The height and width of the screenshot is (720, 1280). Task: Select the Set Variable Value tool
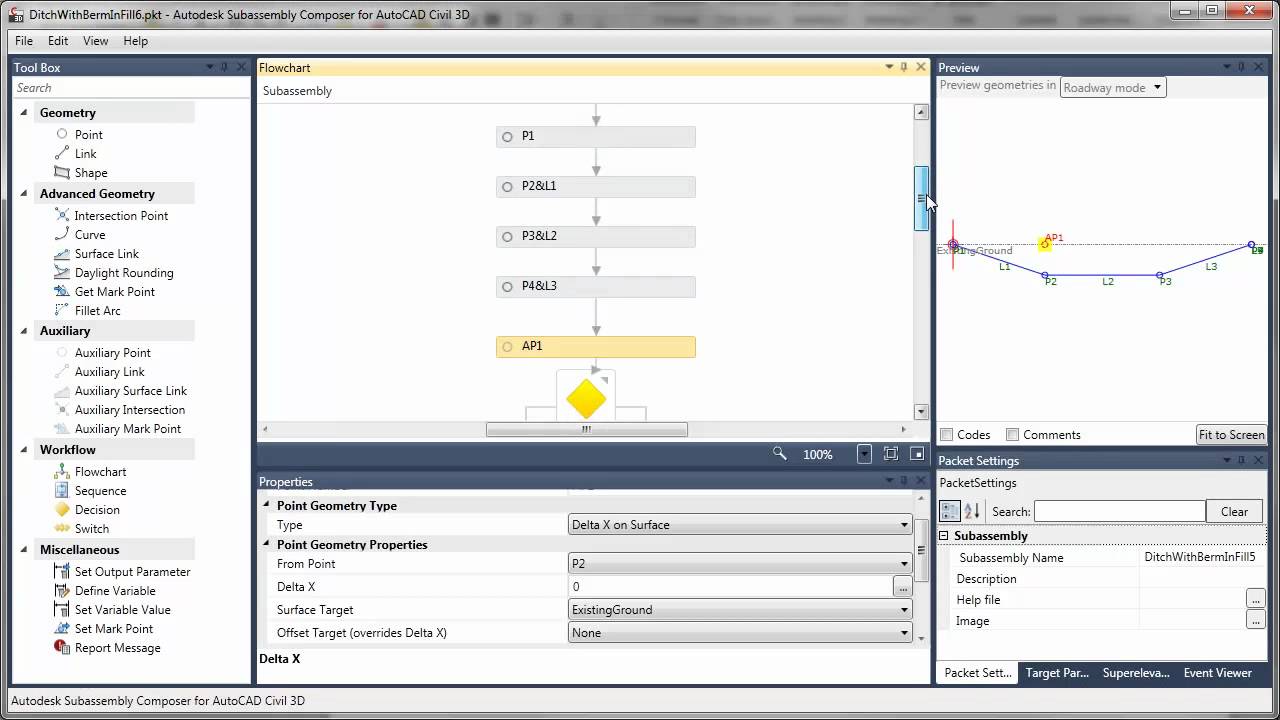coord(113,609)
